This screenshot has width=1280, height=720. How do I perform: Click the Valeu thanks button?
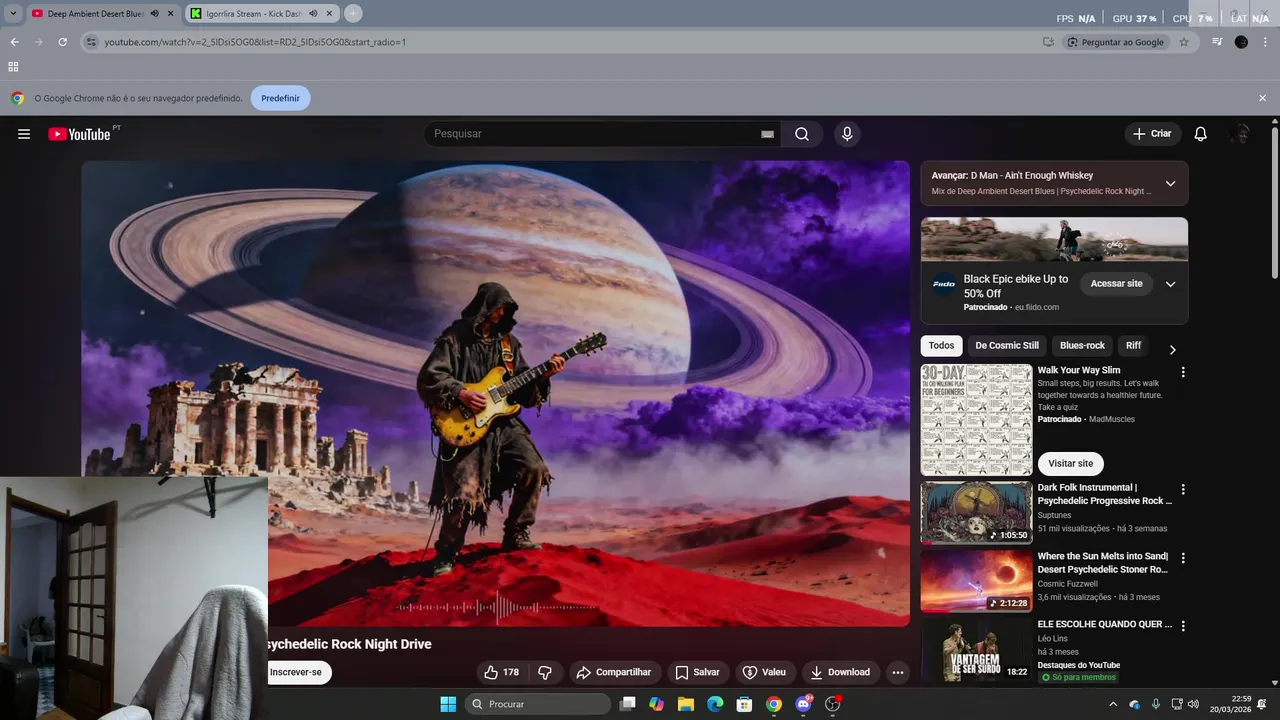coord(764,672)
